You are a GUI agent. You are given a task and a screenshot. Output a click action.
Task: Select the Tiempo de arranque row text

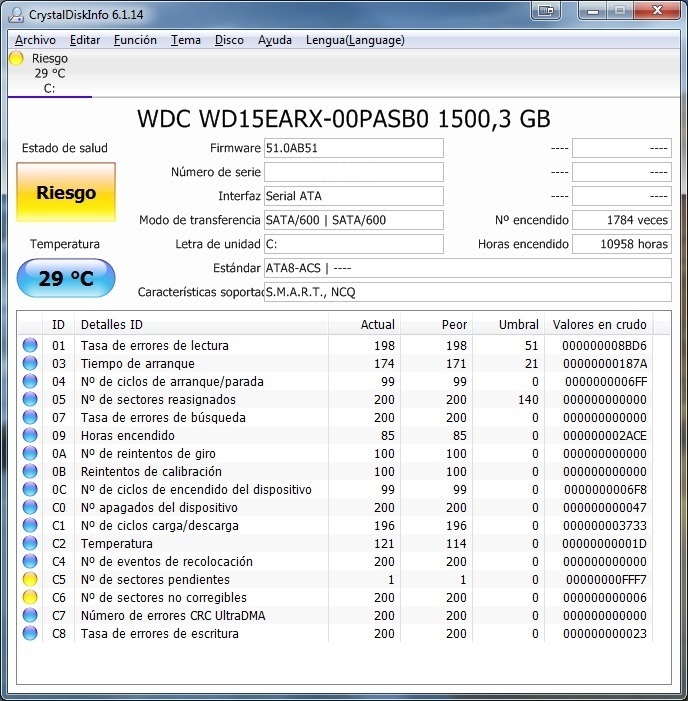[138, 363]
